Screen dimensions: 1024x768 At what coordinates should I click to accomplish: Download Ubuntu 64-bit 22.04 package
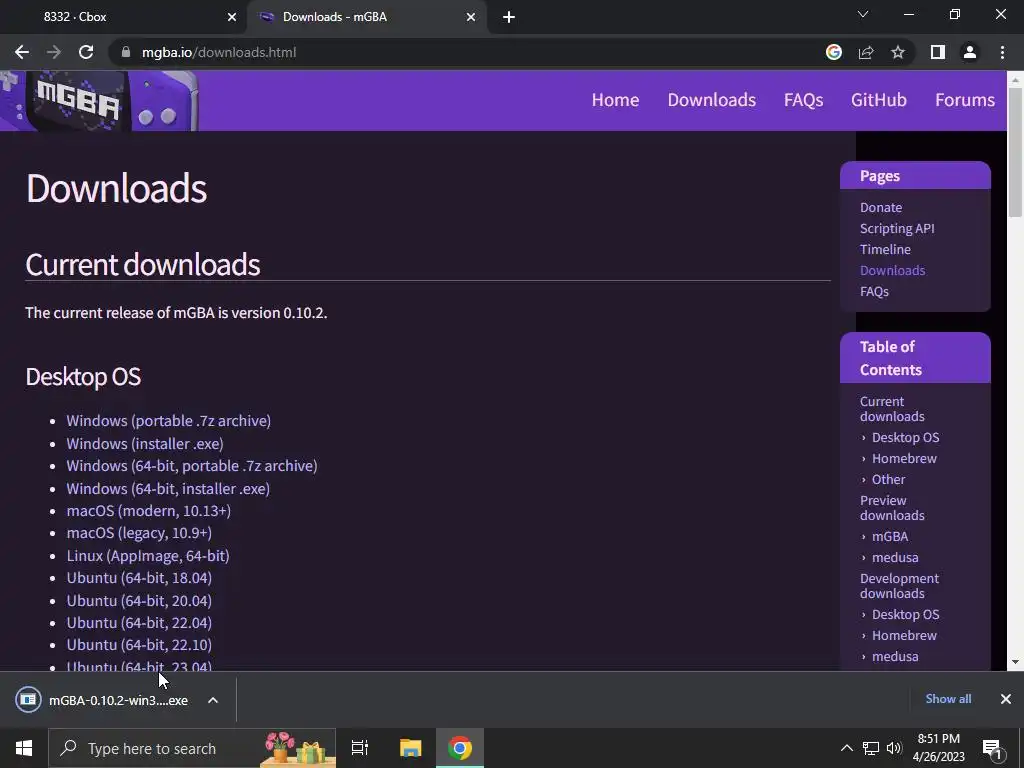point(139,623)
